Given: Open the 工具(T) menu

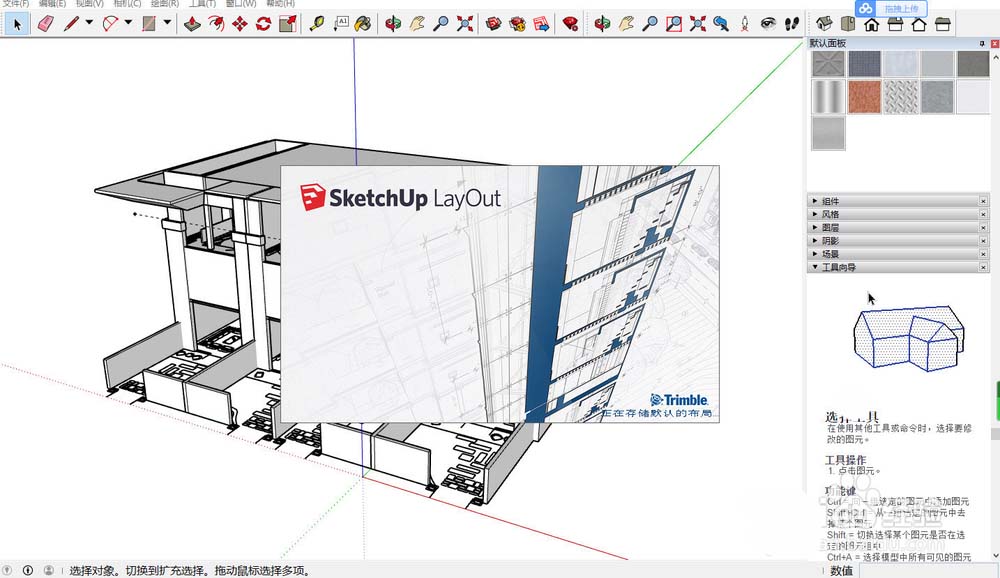Looking at the screenshot, I should click(x=202, y=3).
